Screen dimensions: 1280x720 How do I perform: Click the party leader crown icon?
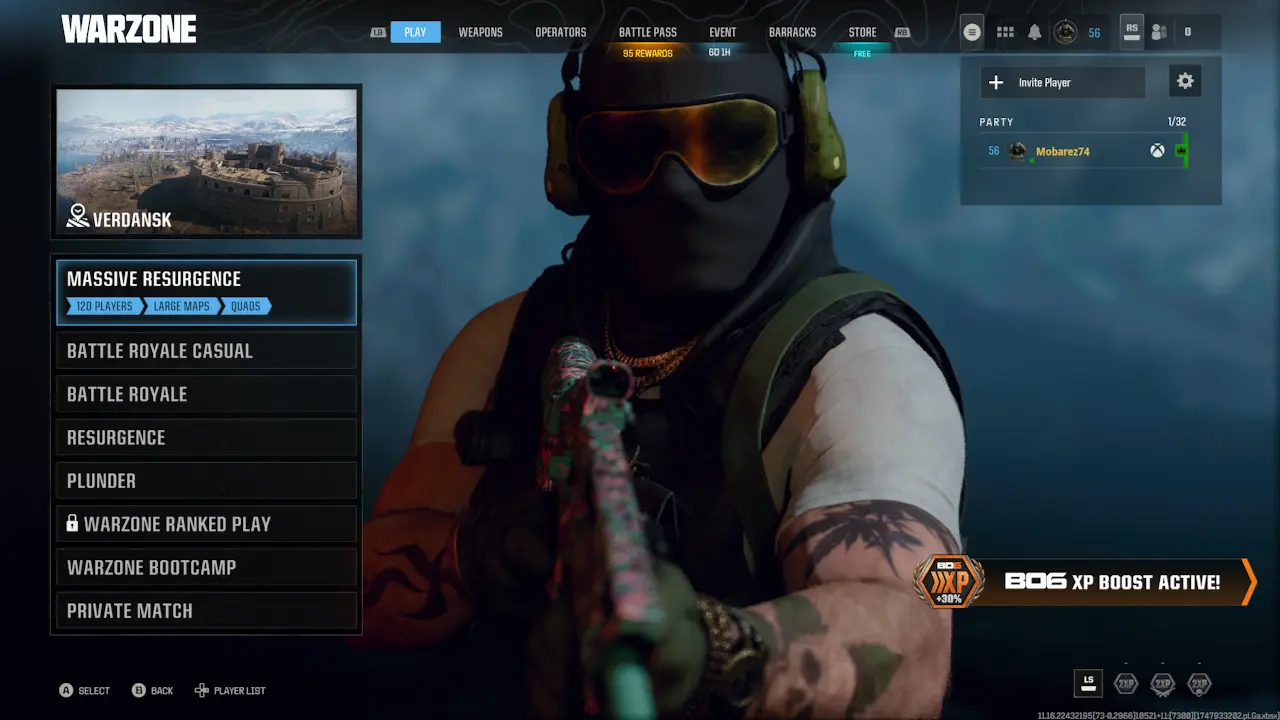click(1180, 151)
